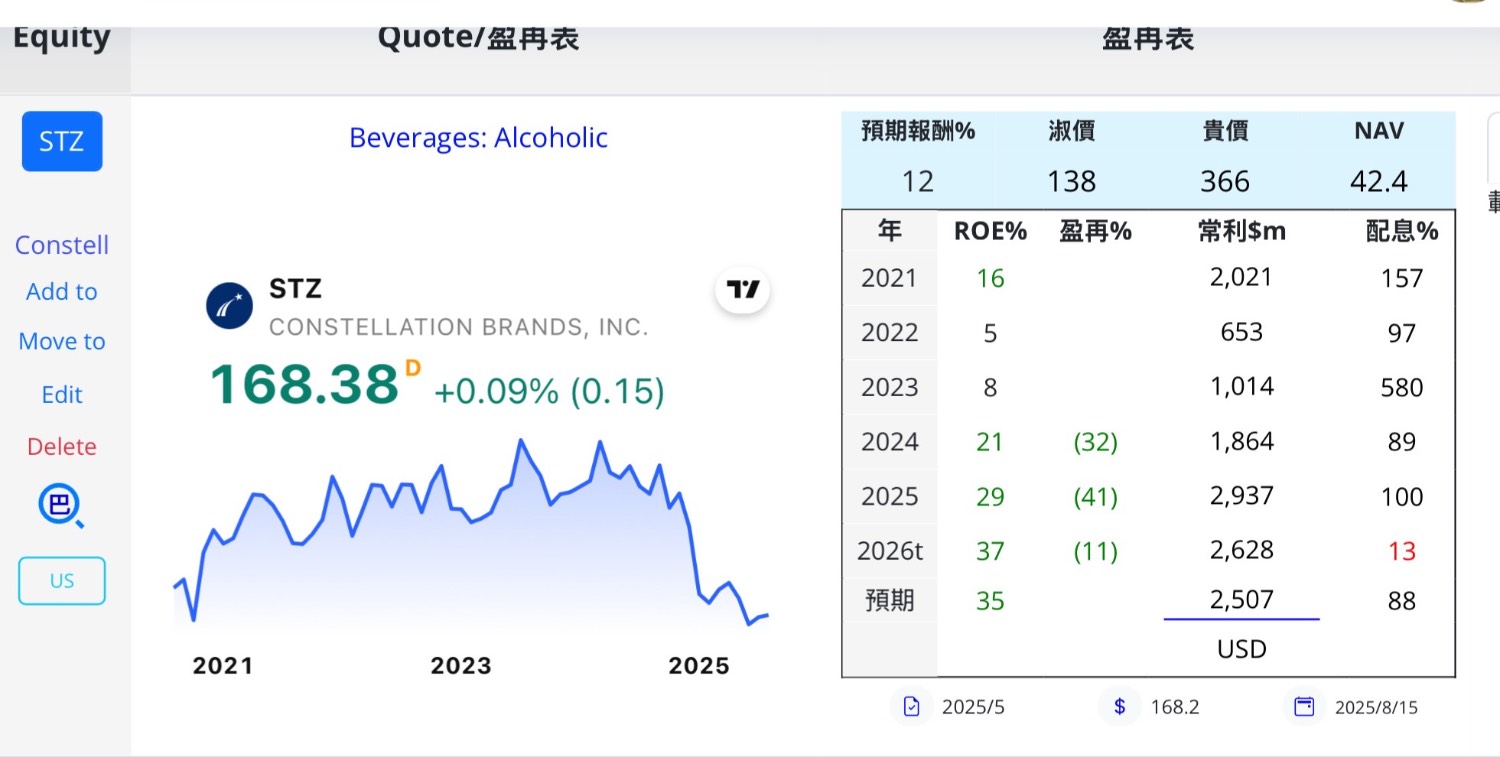This screenshot has width=1500, height=757.
Task: Click the 2024 year row label
Action: click(890, 441)
